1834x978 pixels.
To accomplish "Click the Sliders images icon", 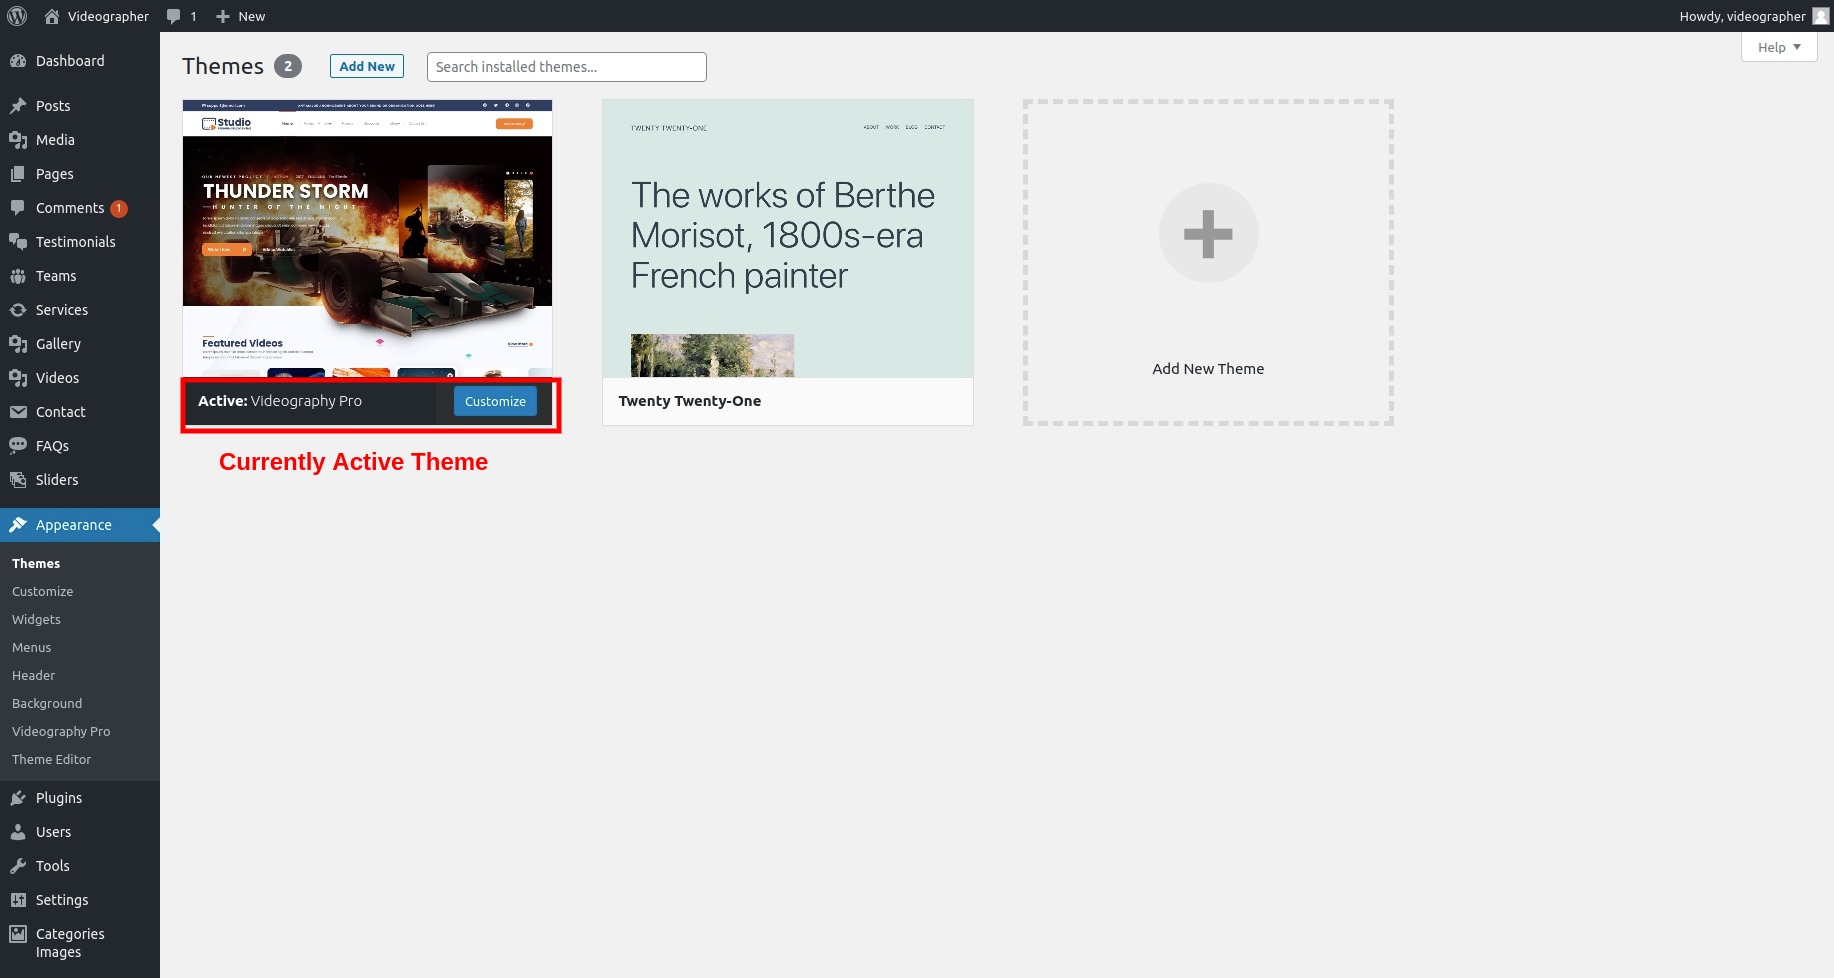I will click(18, 480).
